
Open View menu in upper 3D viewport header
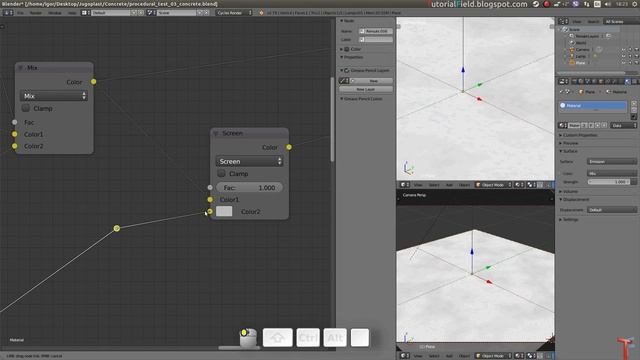pyautogui.click(x=418, y=185)
